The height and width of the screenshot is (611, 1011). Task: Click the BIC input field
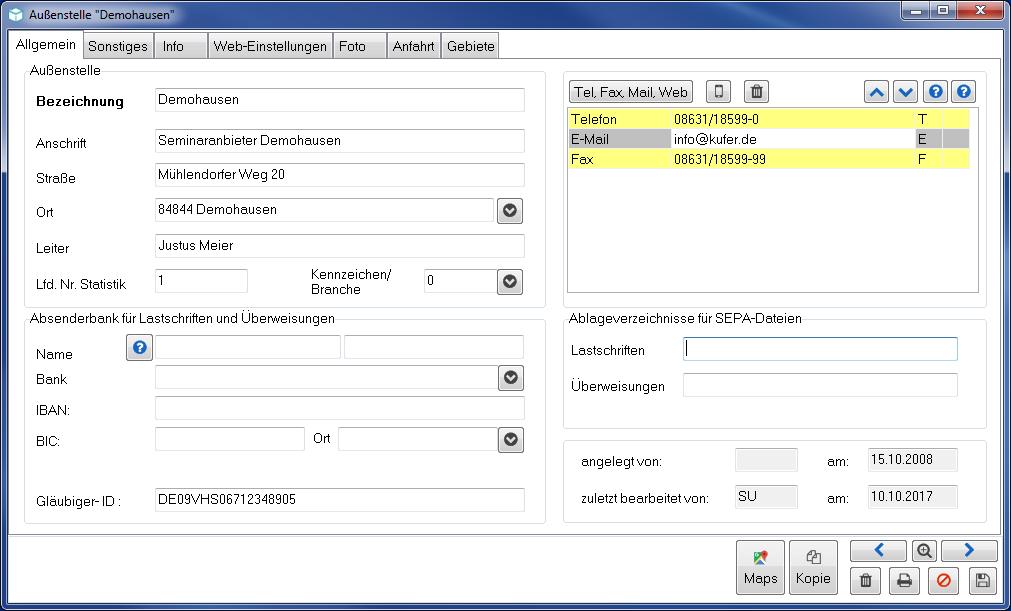(230, 439)
